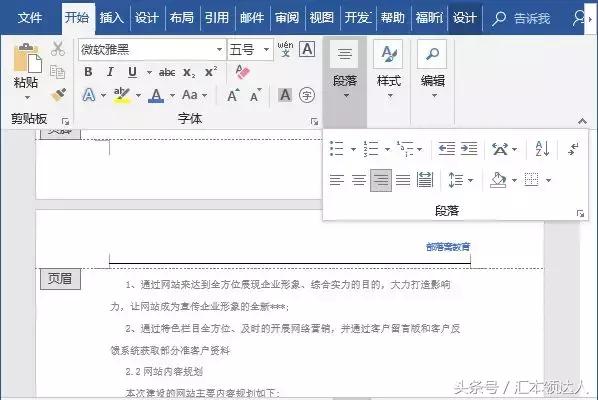This screenshot has height=400, width=598.
Task: Expand the underline style dropdown arrow
Action: [x=149, y=72]
